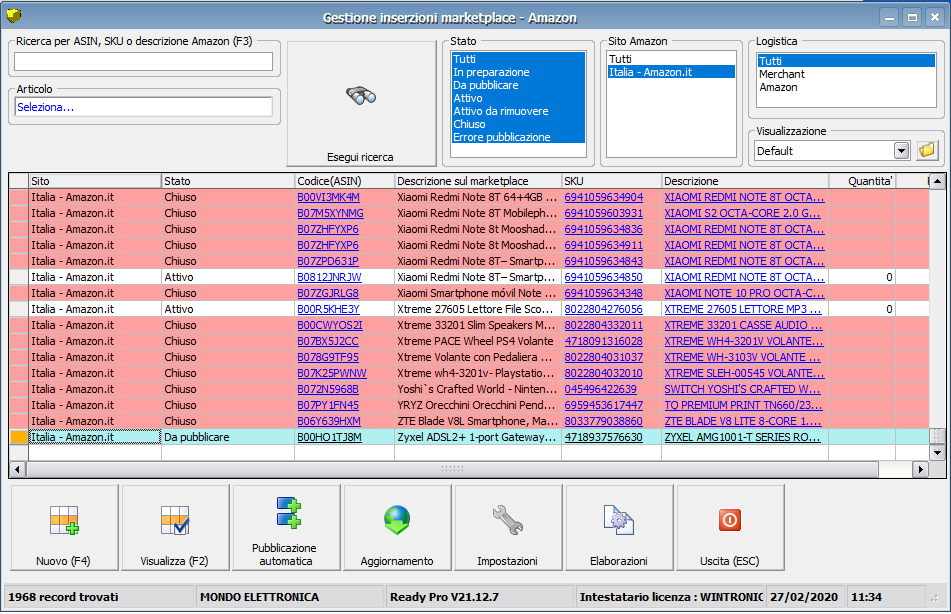
Task: Click 'MONDO ELETTRONICA' in the status bar
Action: click(260, 597)
